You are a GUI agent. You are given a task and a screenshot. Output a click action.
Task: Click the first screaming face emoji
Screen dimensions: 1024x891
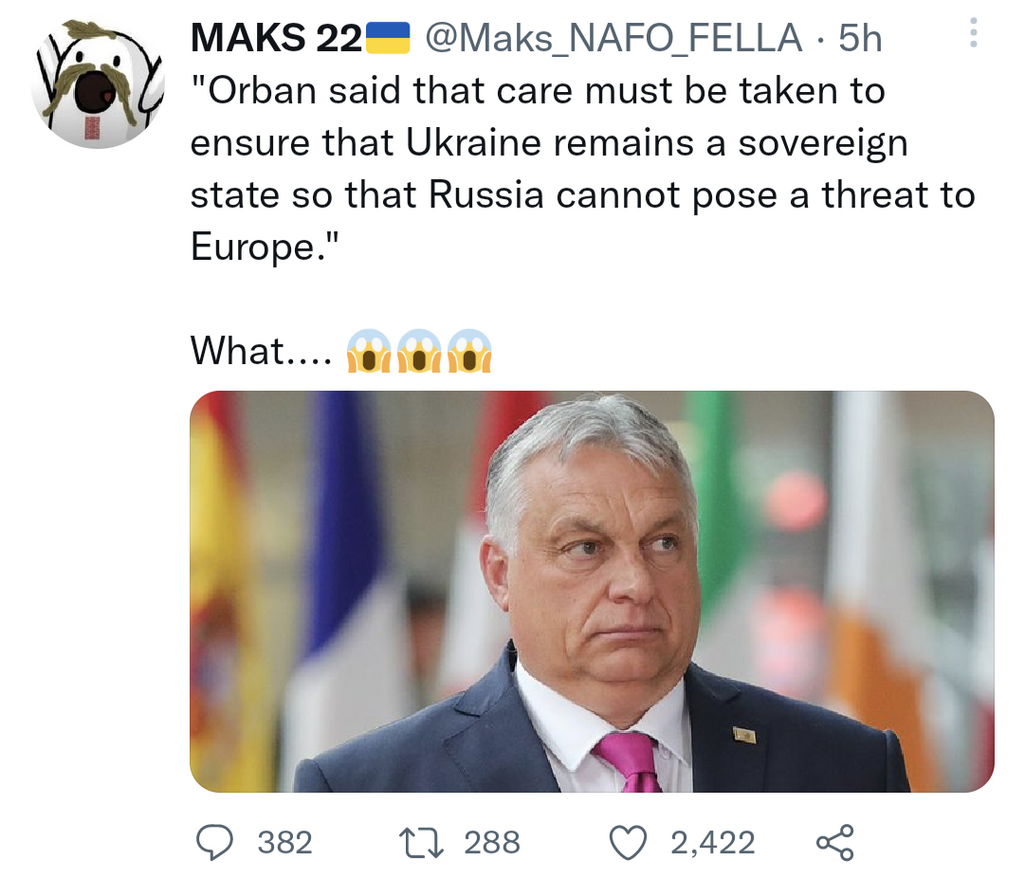click(x=367, y=352)
